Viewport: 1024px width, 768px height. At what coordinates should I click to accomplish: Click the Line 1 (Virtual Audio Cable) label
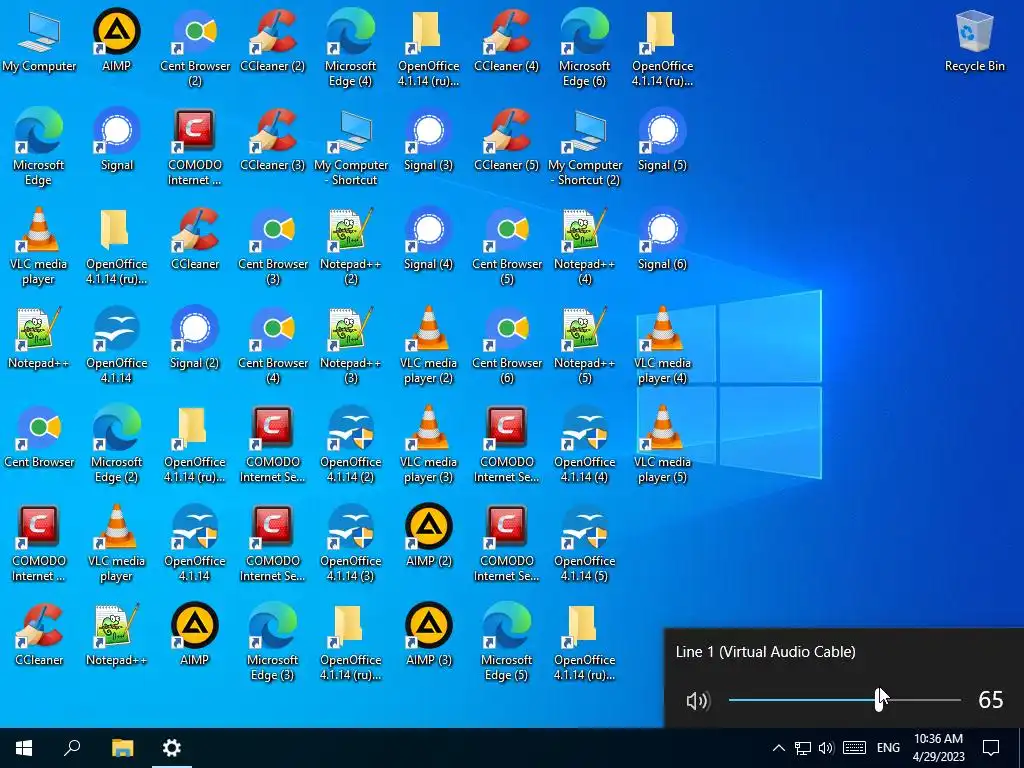(x=765, y=652)
